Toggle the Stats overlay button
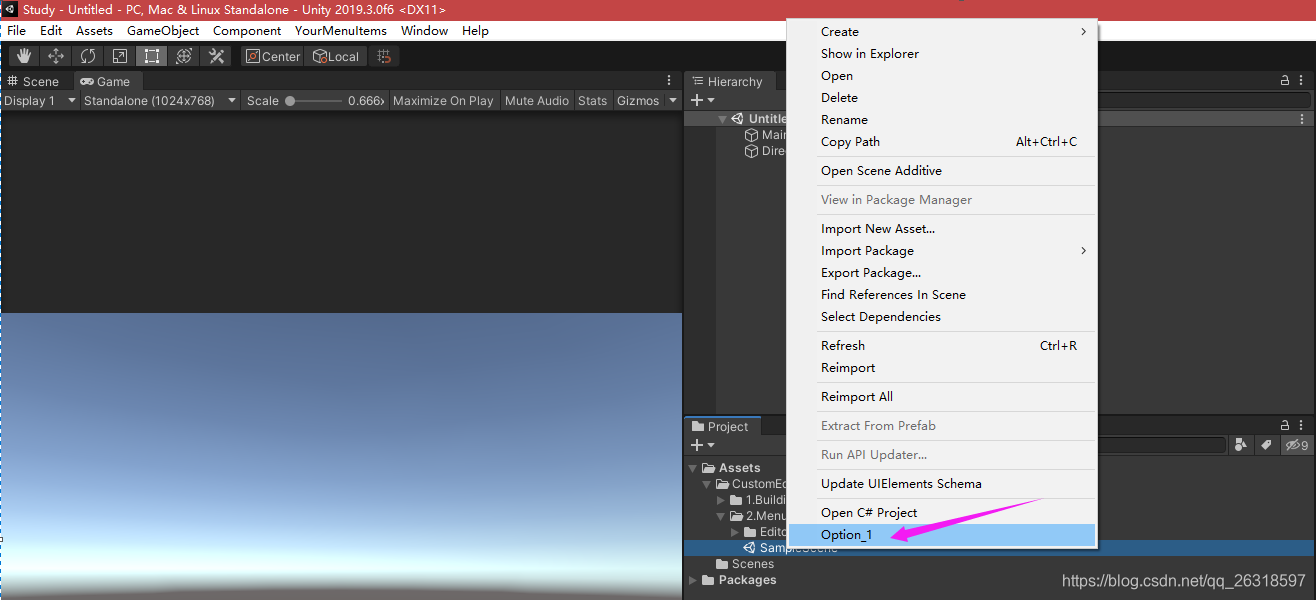1316x600 pixels. 592,100
